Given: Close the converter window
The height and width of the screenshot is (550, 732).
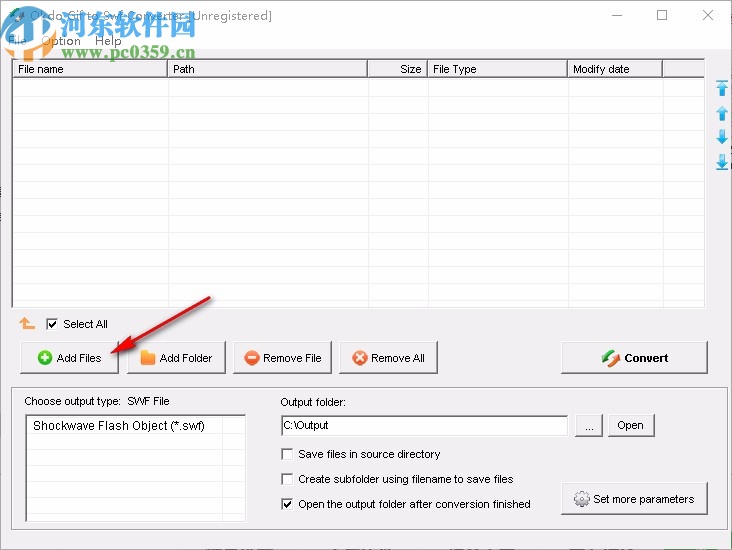Looking at the screenshot, I should [x=708, y=15].
